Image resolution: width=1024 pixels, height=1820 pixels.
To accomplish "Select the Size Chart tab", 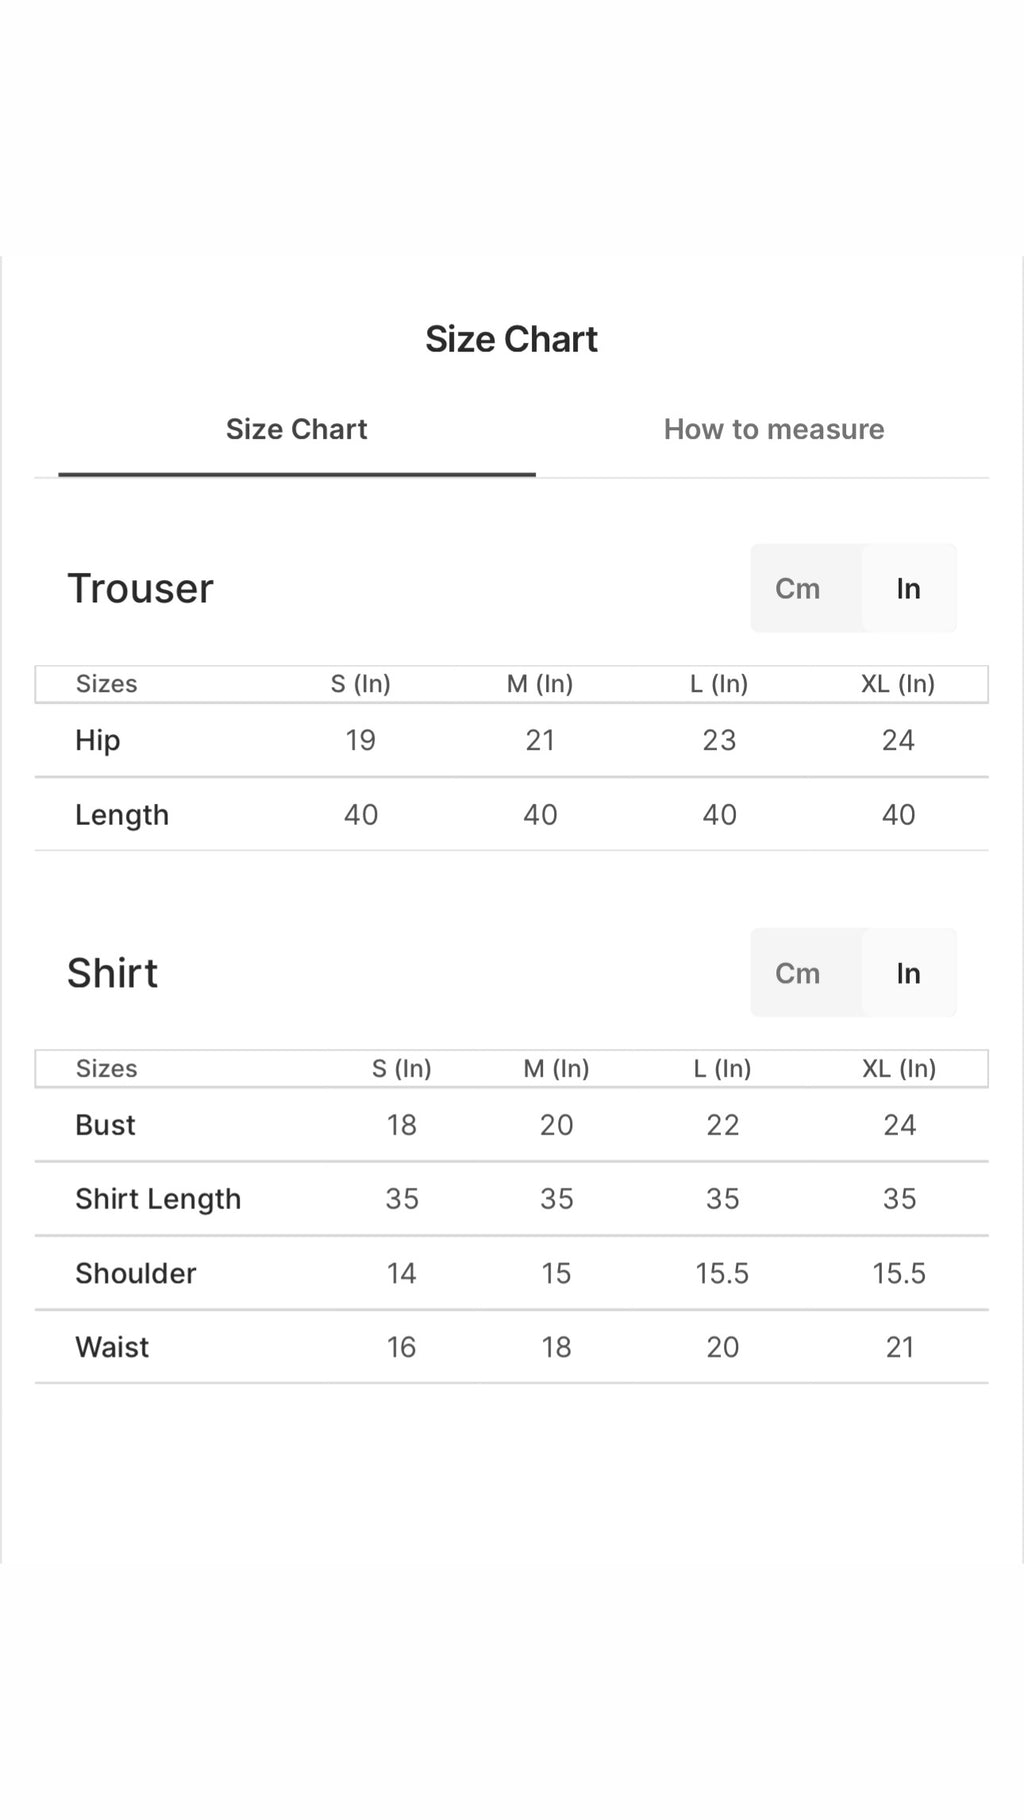I will pos(296,429).
